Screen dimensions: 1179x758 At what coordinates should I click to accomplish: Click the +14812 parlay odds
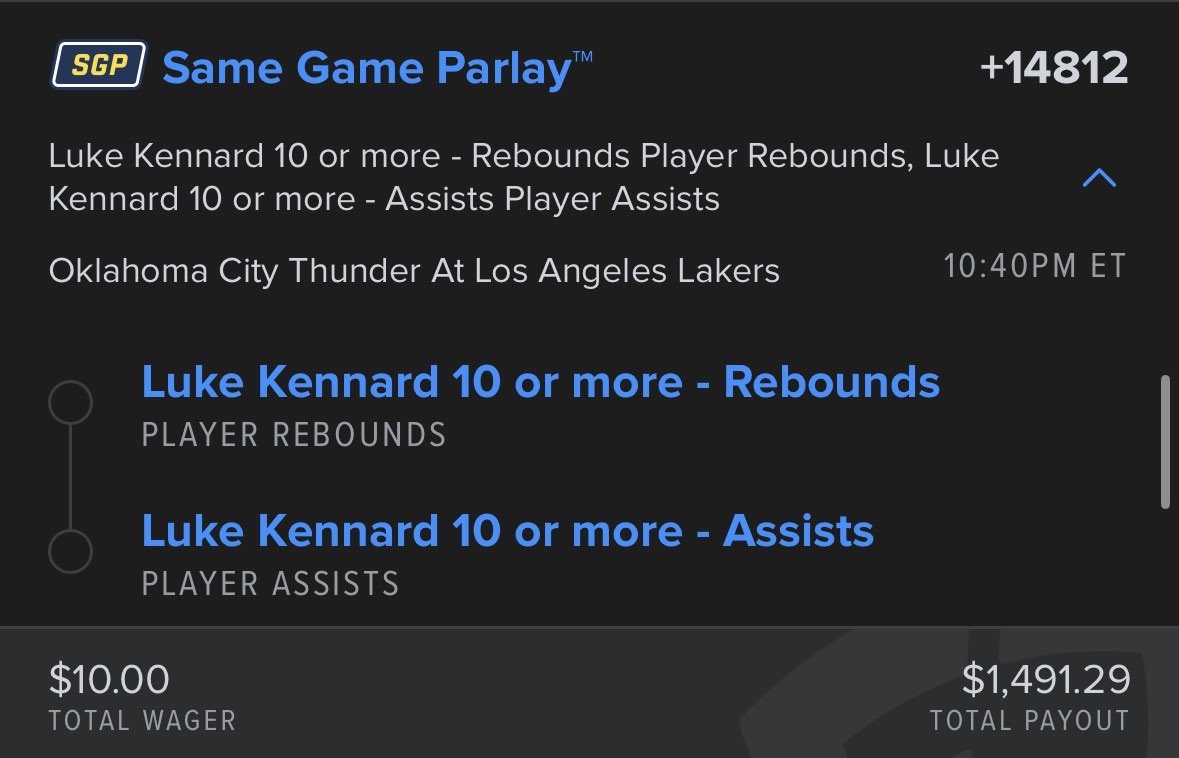coord(1054,68)
